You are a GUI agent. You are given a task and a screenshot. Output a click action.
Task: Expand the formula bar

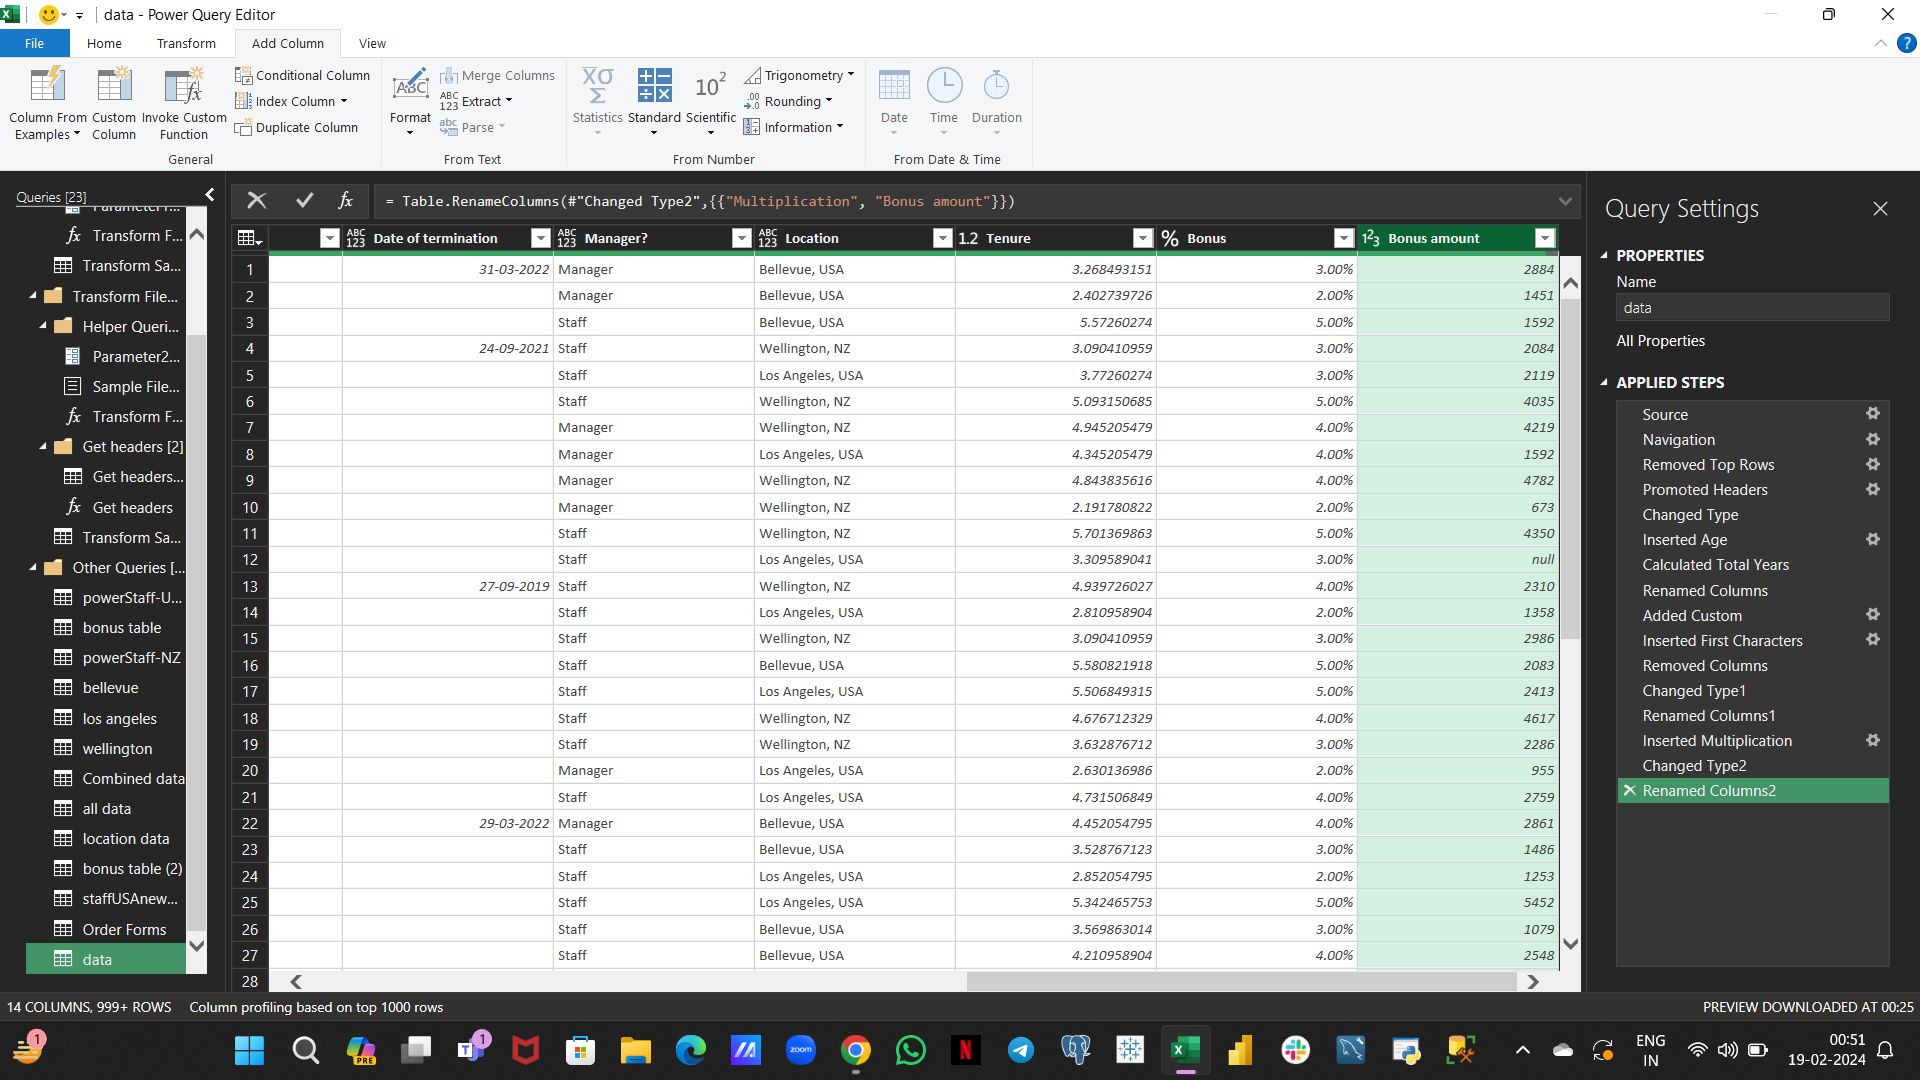pyautogui.click(x=1565, y=200)
